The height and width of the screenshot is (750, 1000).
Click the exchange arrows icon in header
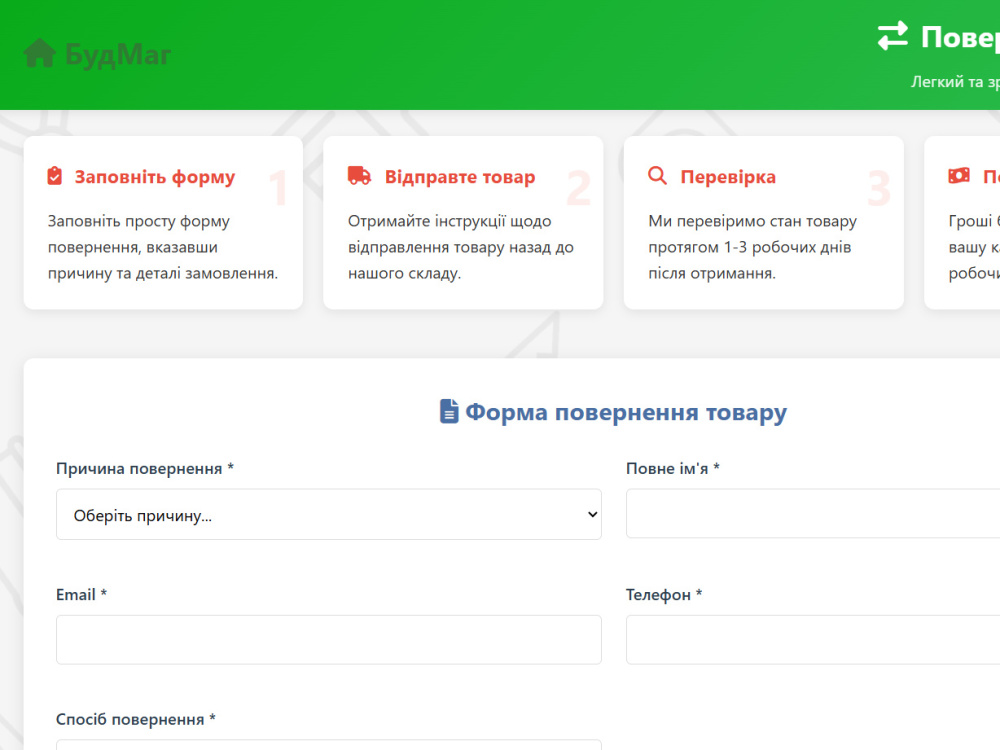892,36
